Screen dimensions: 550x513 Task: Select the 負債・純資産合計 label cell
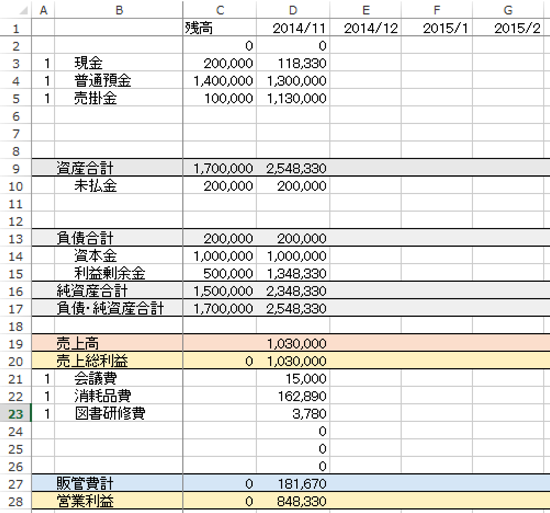point(119,309)
